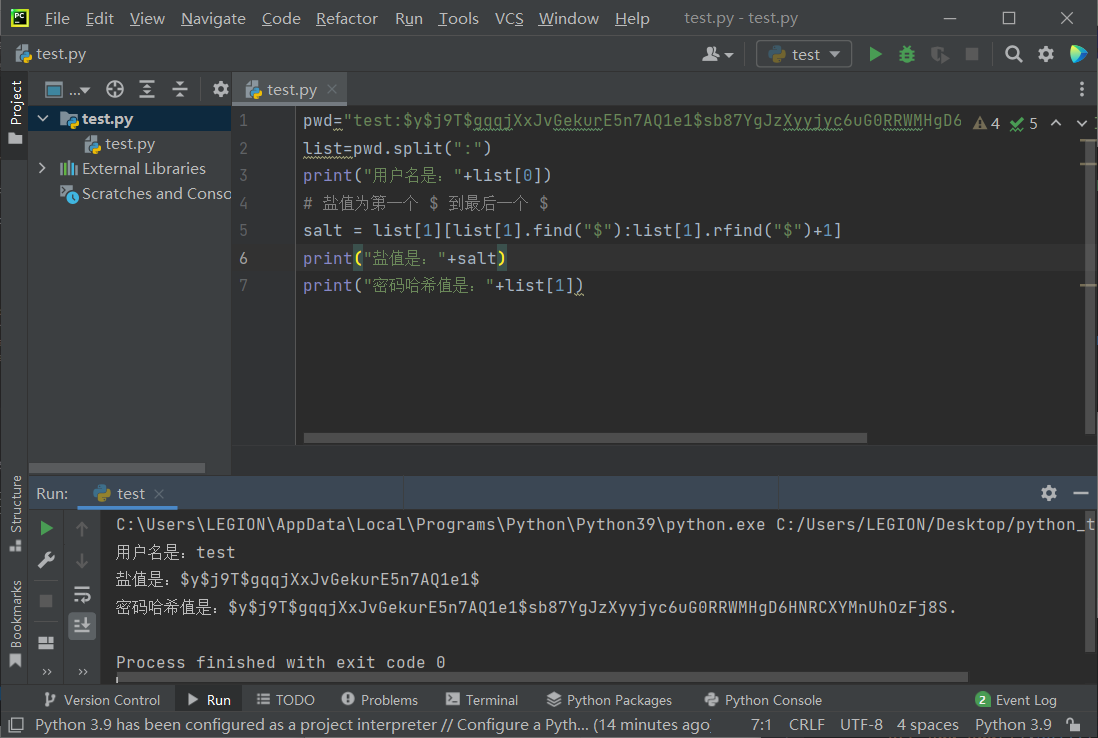Collapse all in project tree

[x=180, y=89]
